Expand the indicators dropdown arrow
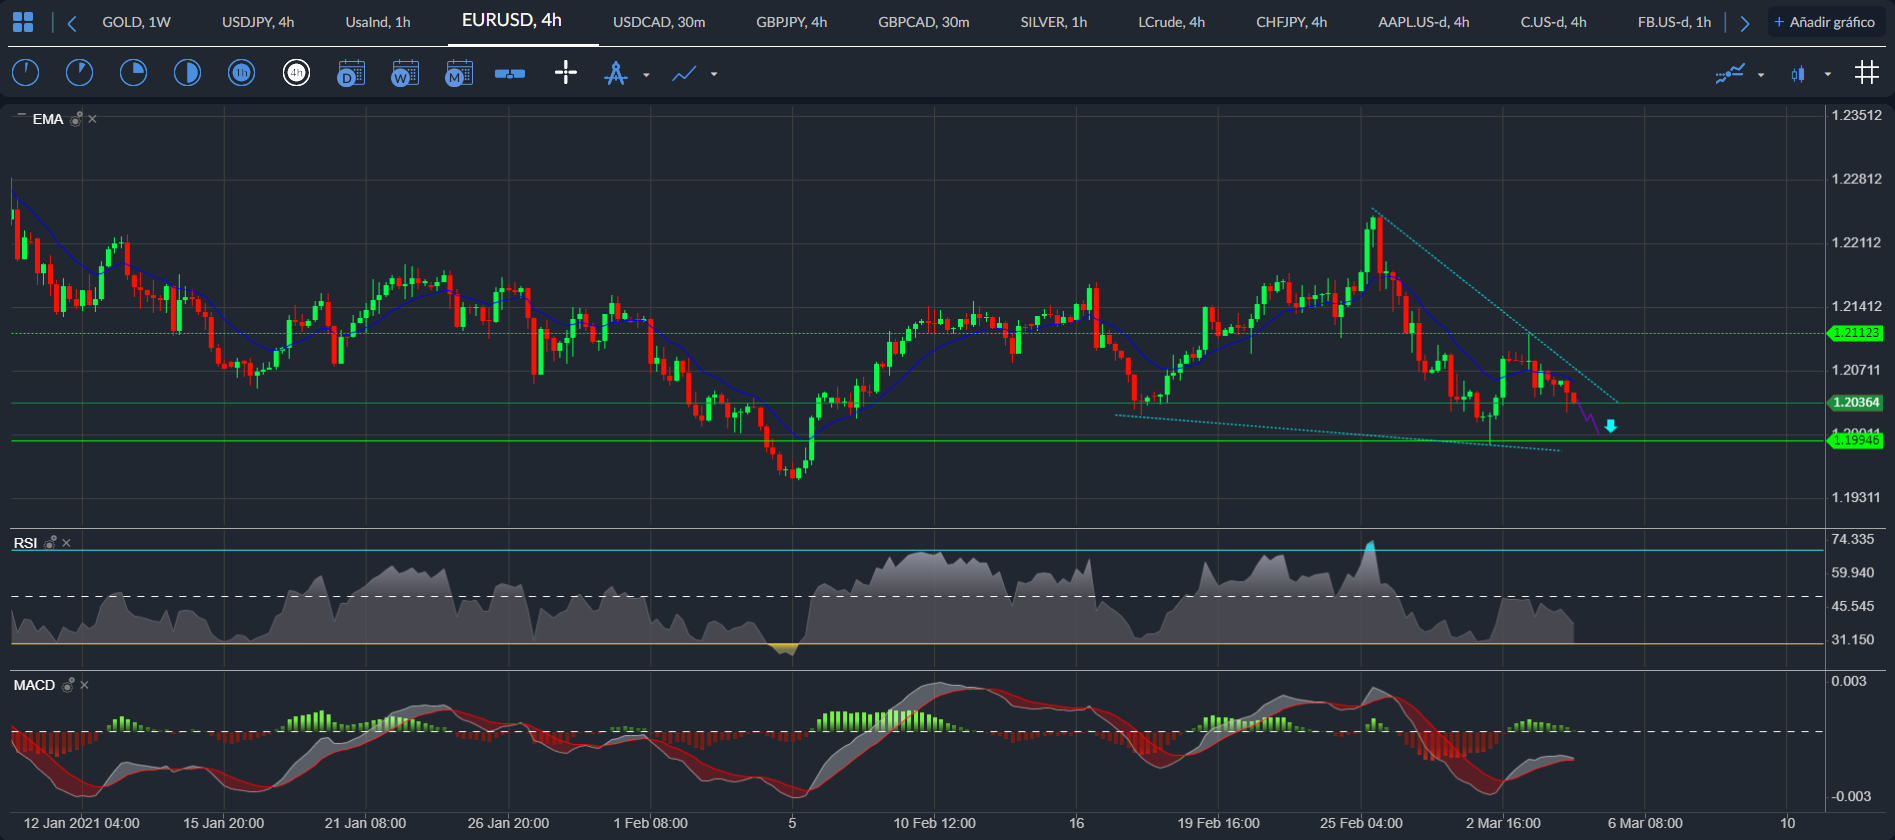1895x840 pixels. pos(1761,75)
